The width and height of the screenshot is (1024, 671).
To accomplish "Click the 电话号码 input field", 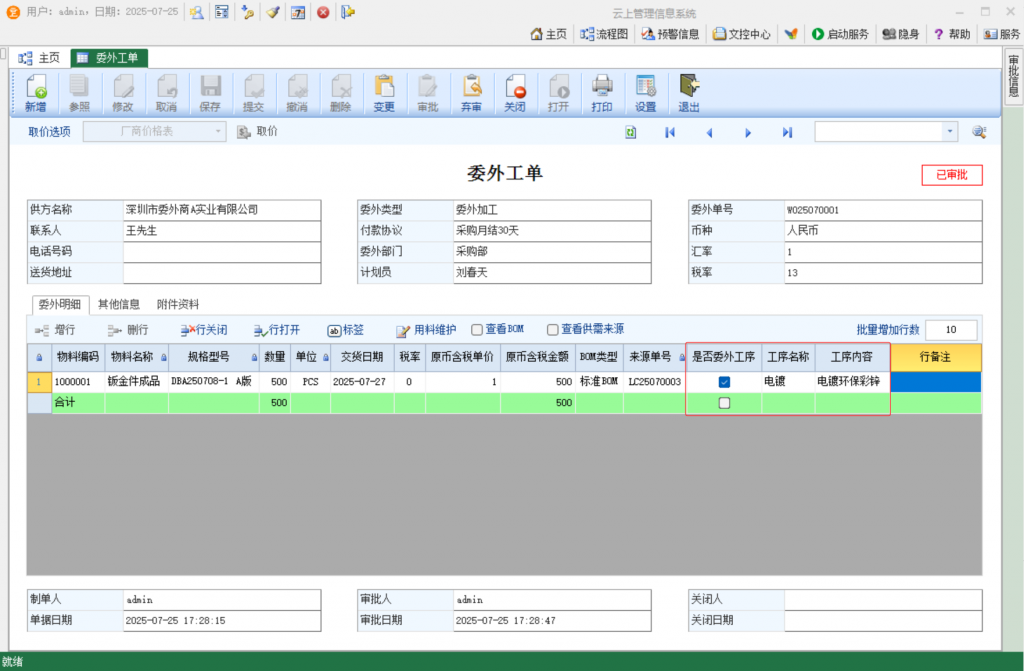I will point(222,252).
